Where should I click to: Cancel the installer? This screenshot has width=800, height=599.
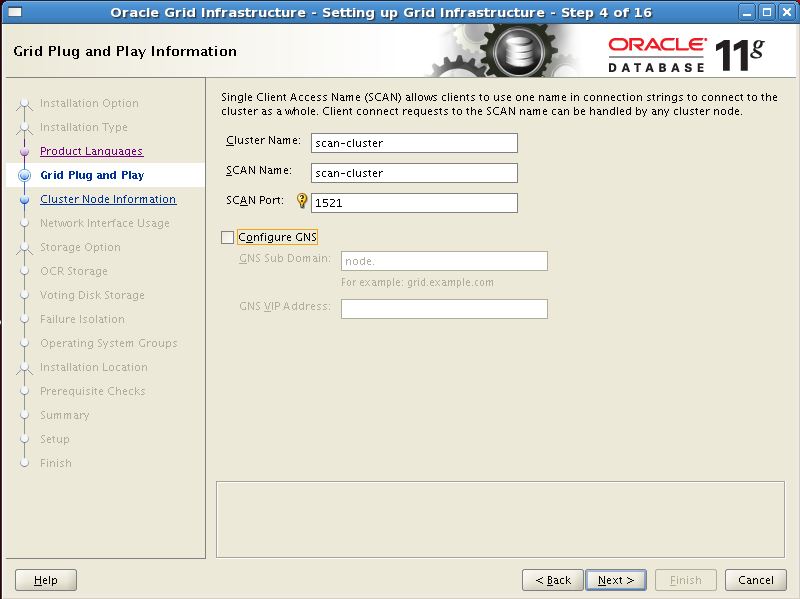[756, 580]
